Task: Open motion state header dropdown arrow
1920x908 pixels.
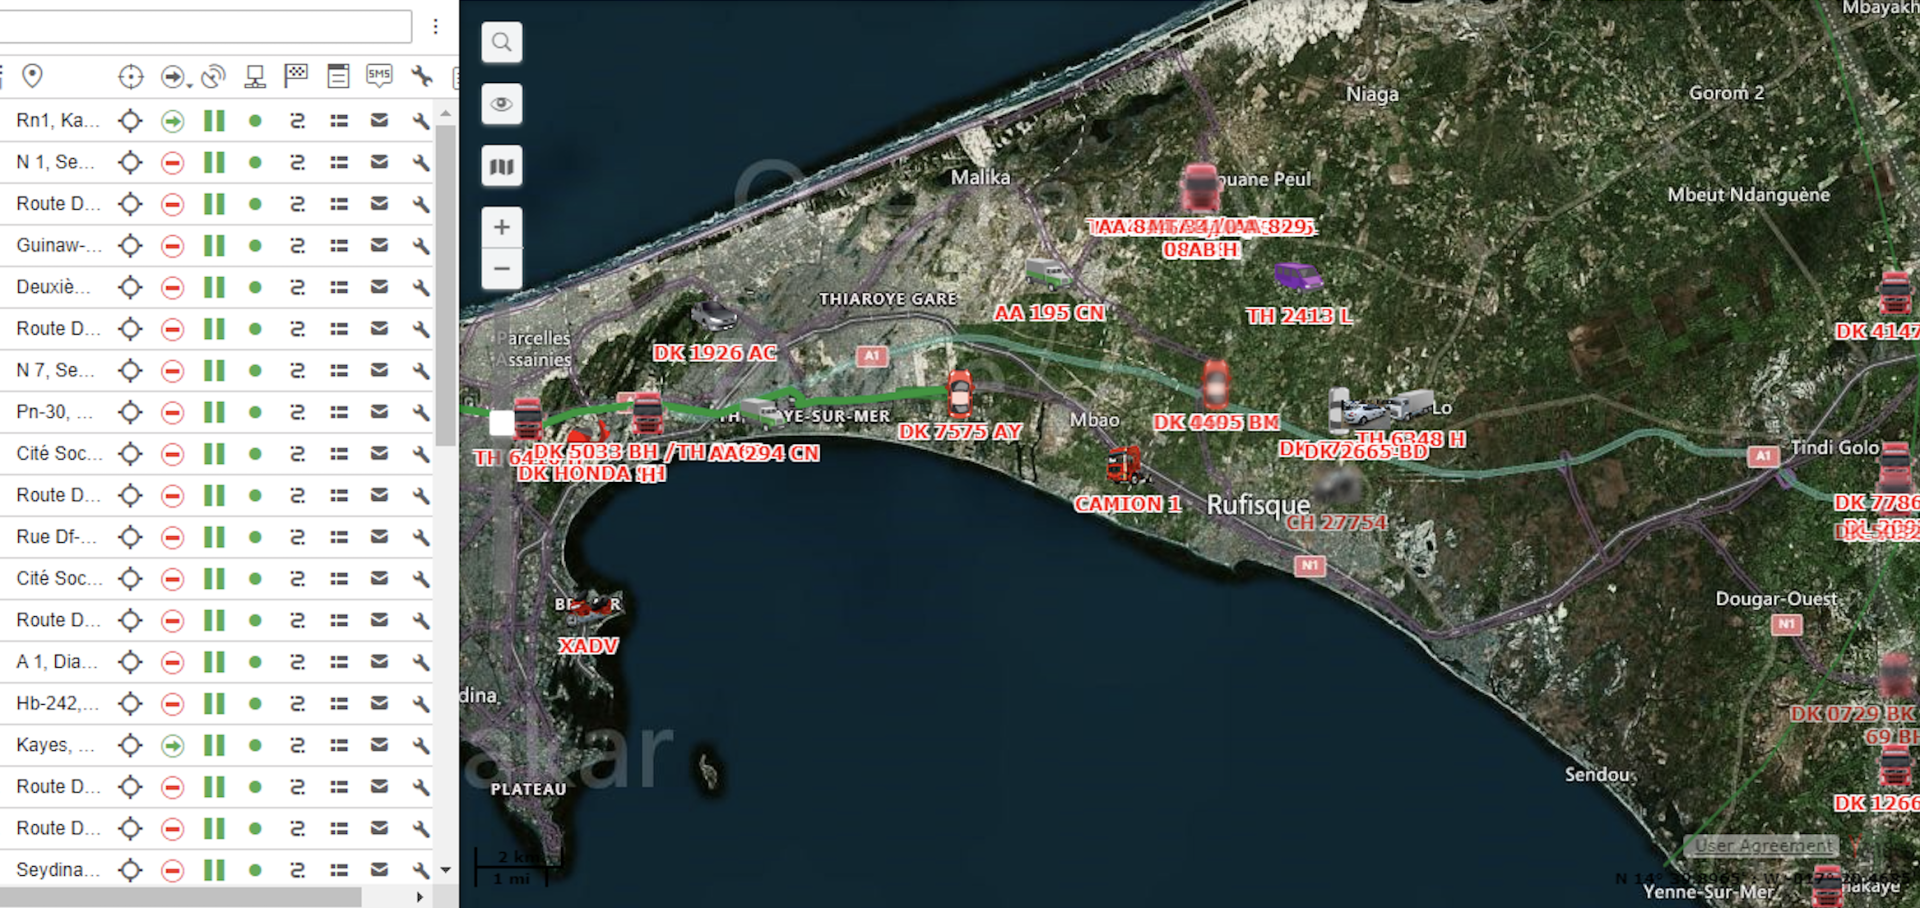Action: pyautogui.click(x=189, y=84)
